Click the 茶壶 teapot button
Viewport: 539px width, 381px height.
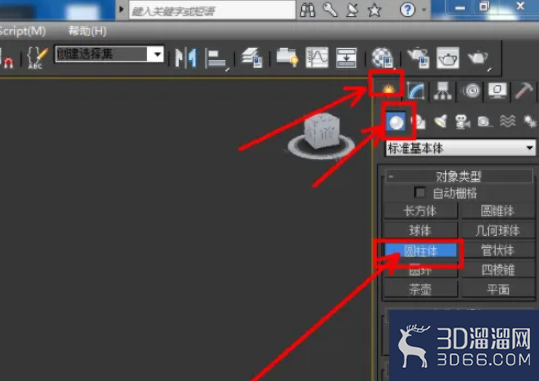click(420, 290)
